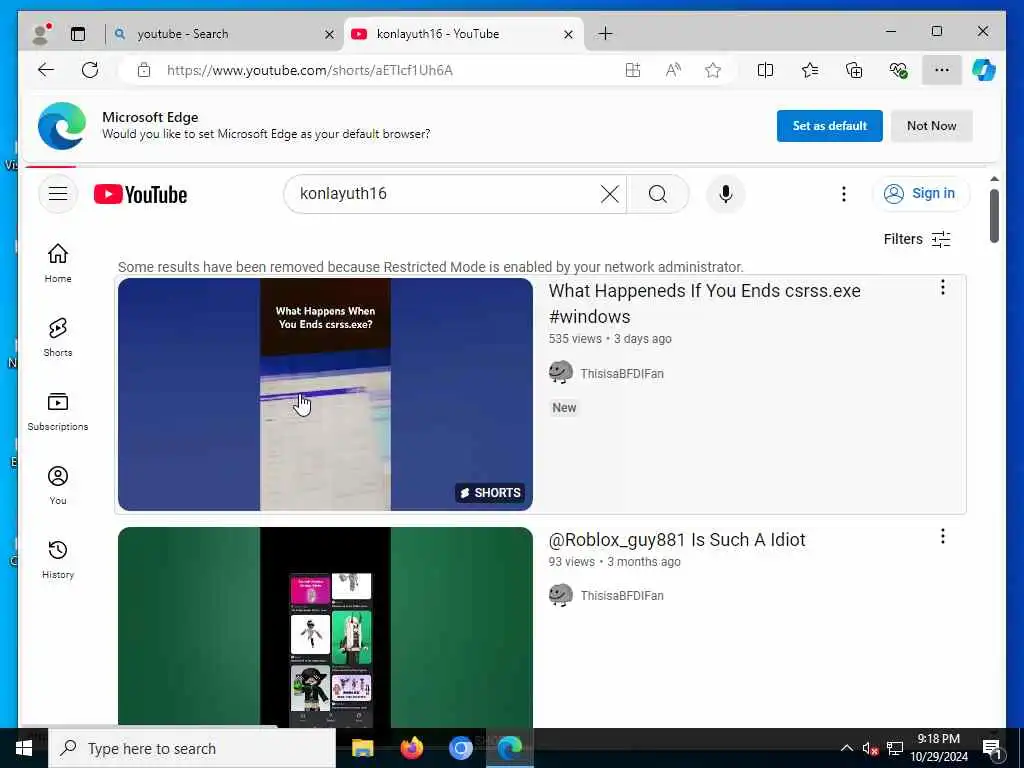The image size is (1024, 768).
Task: Click the Sign in button
Action: [921, 194]
